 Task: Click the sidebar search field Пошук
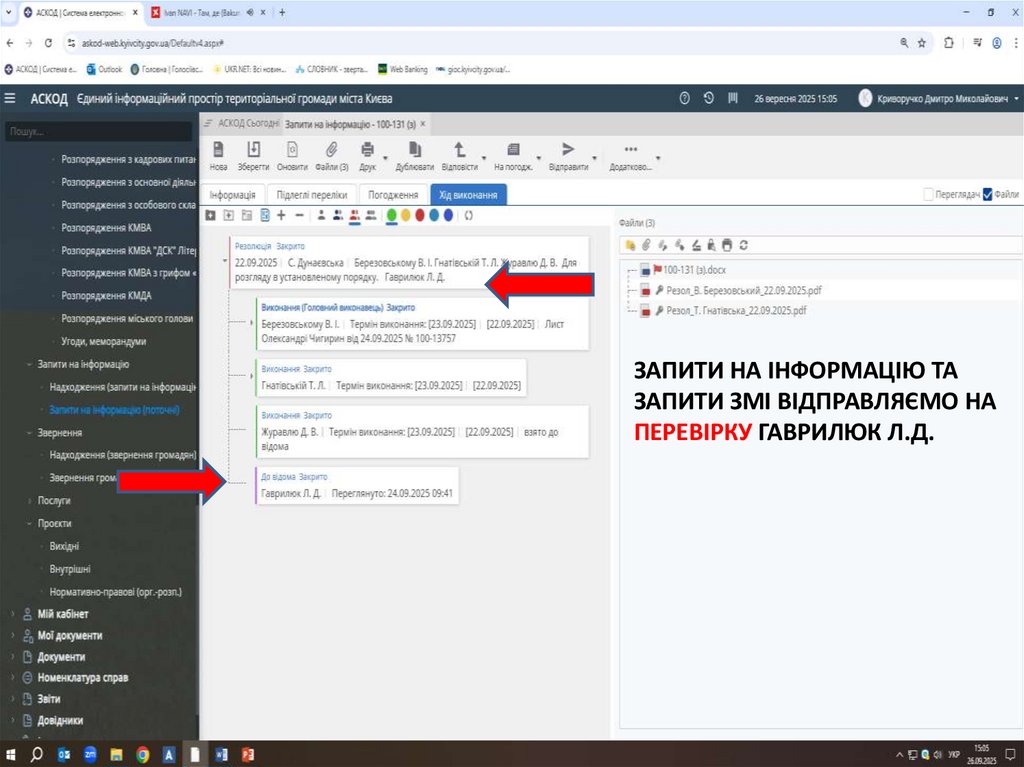[x=97, y=131]
